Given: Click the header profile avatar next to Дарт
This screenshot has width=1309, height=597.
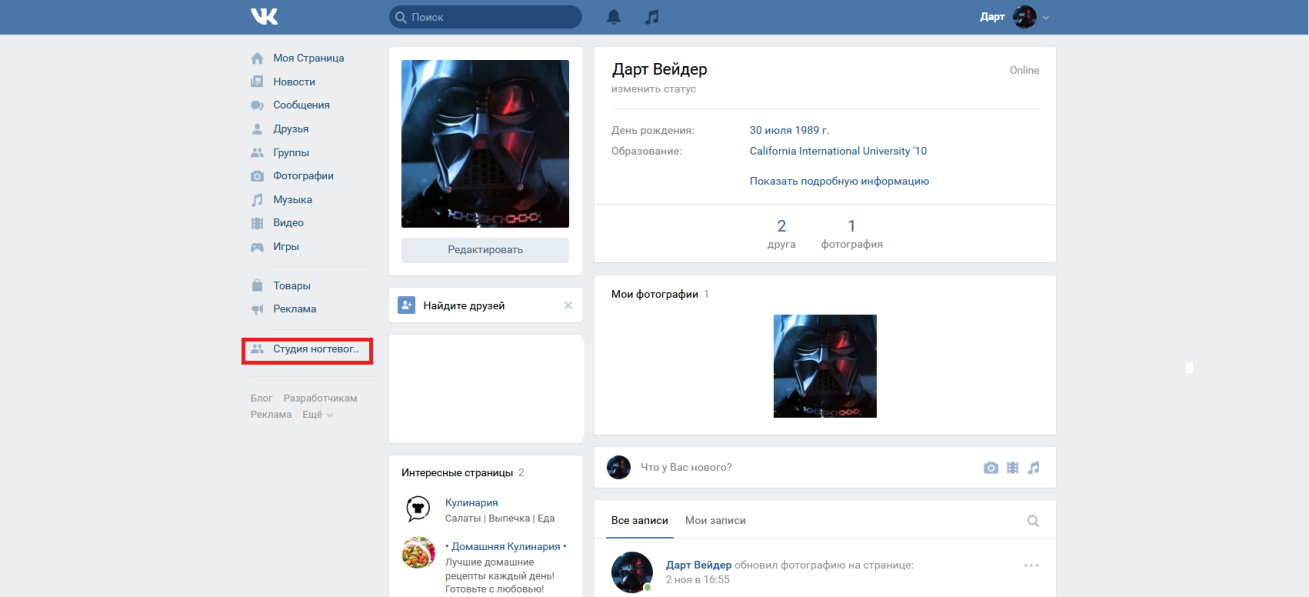Looking at the screenshot, I should [1025, 17].
